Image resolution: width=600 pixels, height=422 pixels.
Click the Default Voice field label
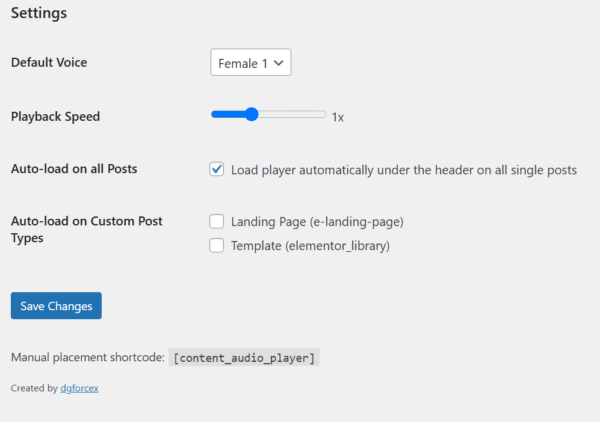pos(49,62)
